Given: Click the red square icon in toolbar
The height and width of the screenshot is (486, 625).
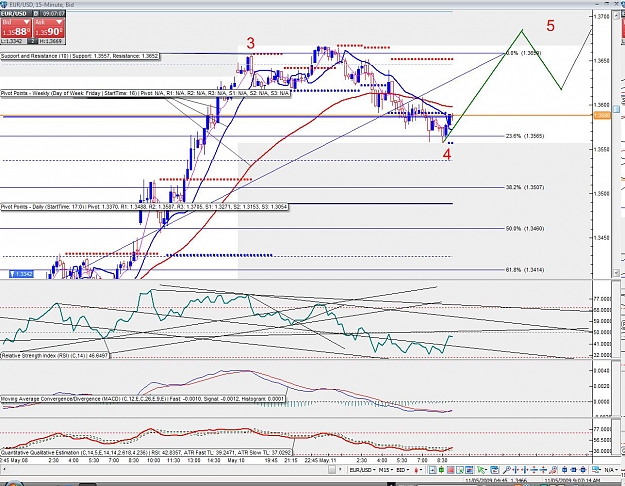Looking at the screenshot, I should click(x=451, y=470).
